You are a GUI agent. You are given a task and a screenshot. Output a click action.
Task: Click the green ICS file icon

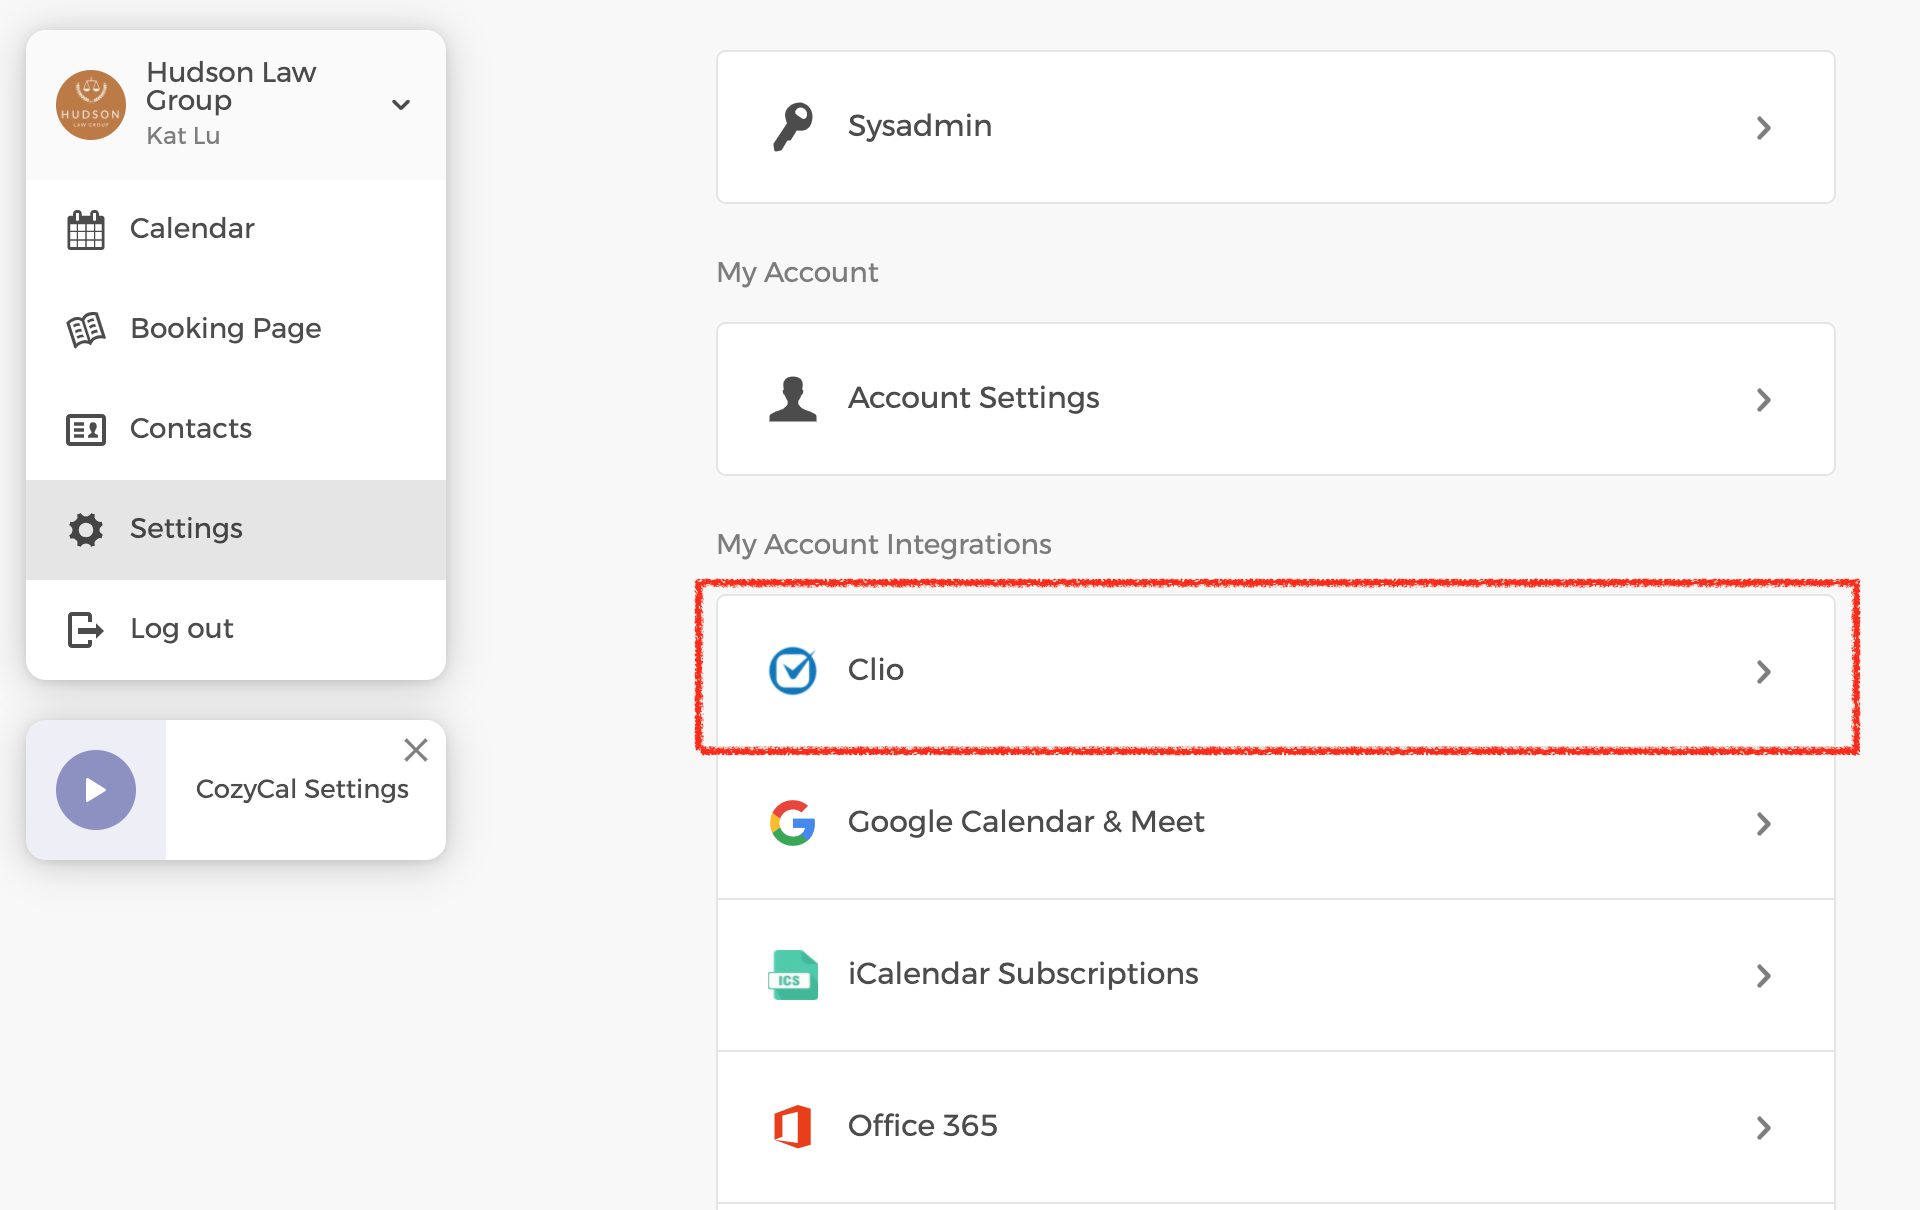tap(793, 975)
